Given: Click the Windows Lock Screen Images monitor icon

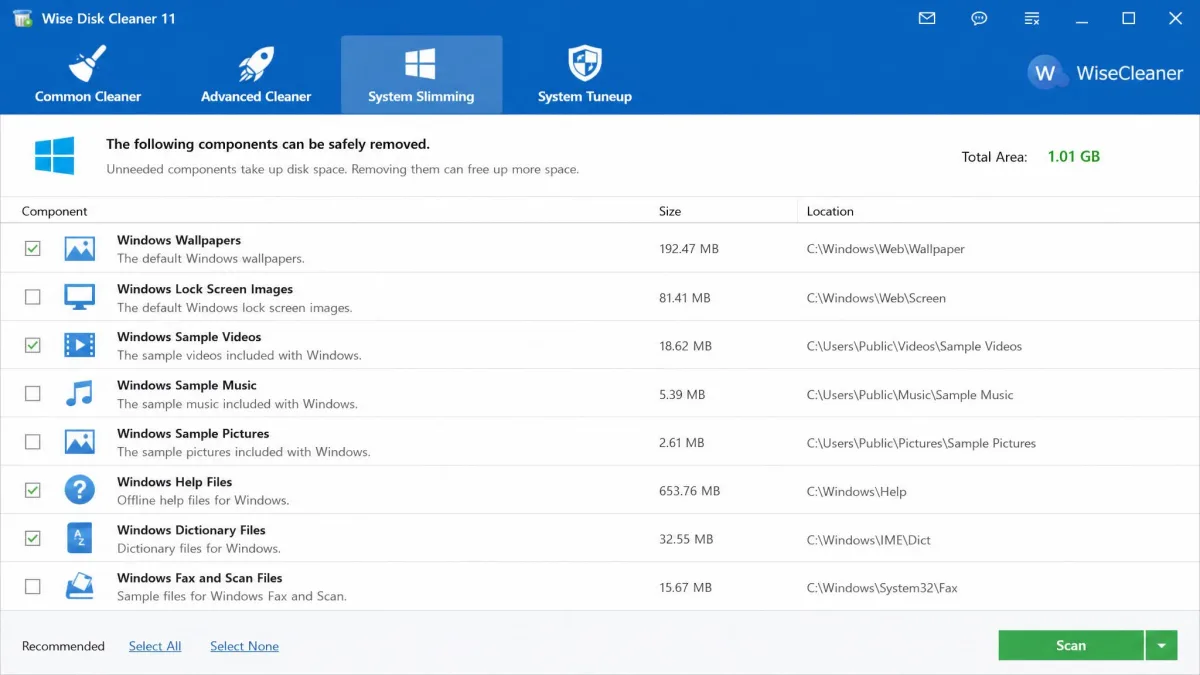Looking at the screenshot, I should [x=79, y=297].
